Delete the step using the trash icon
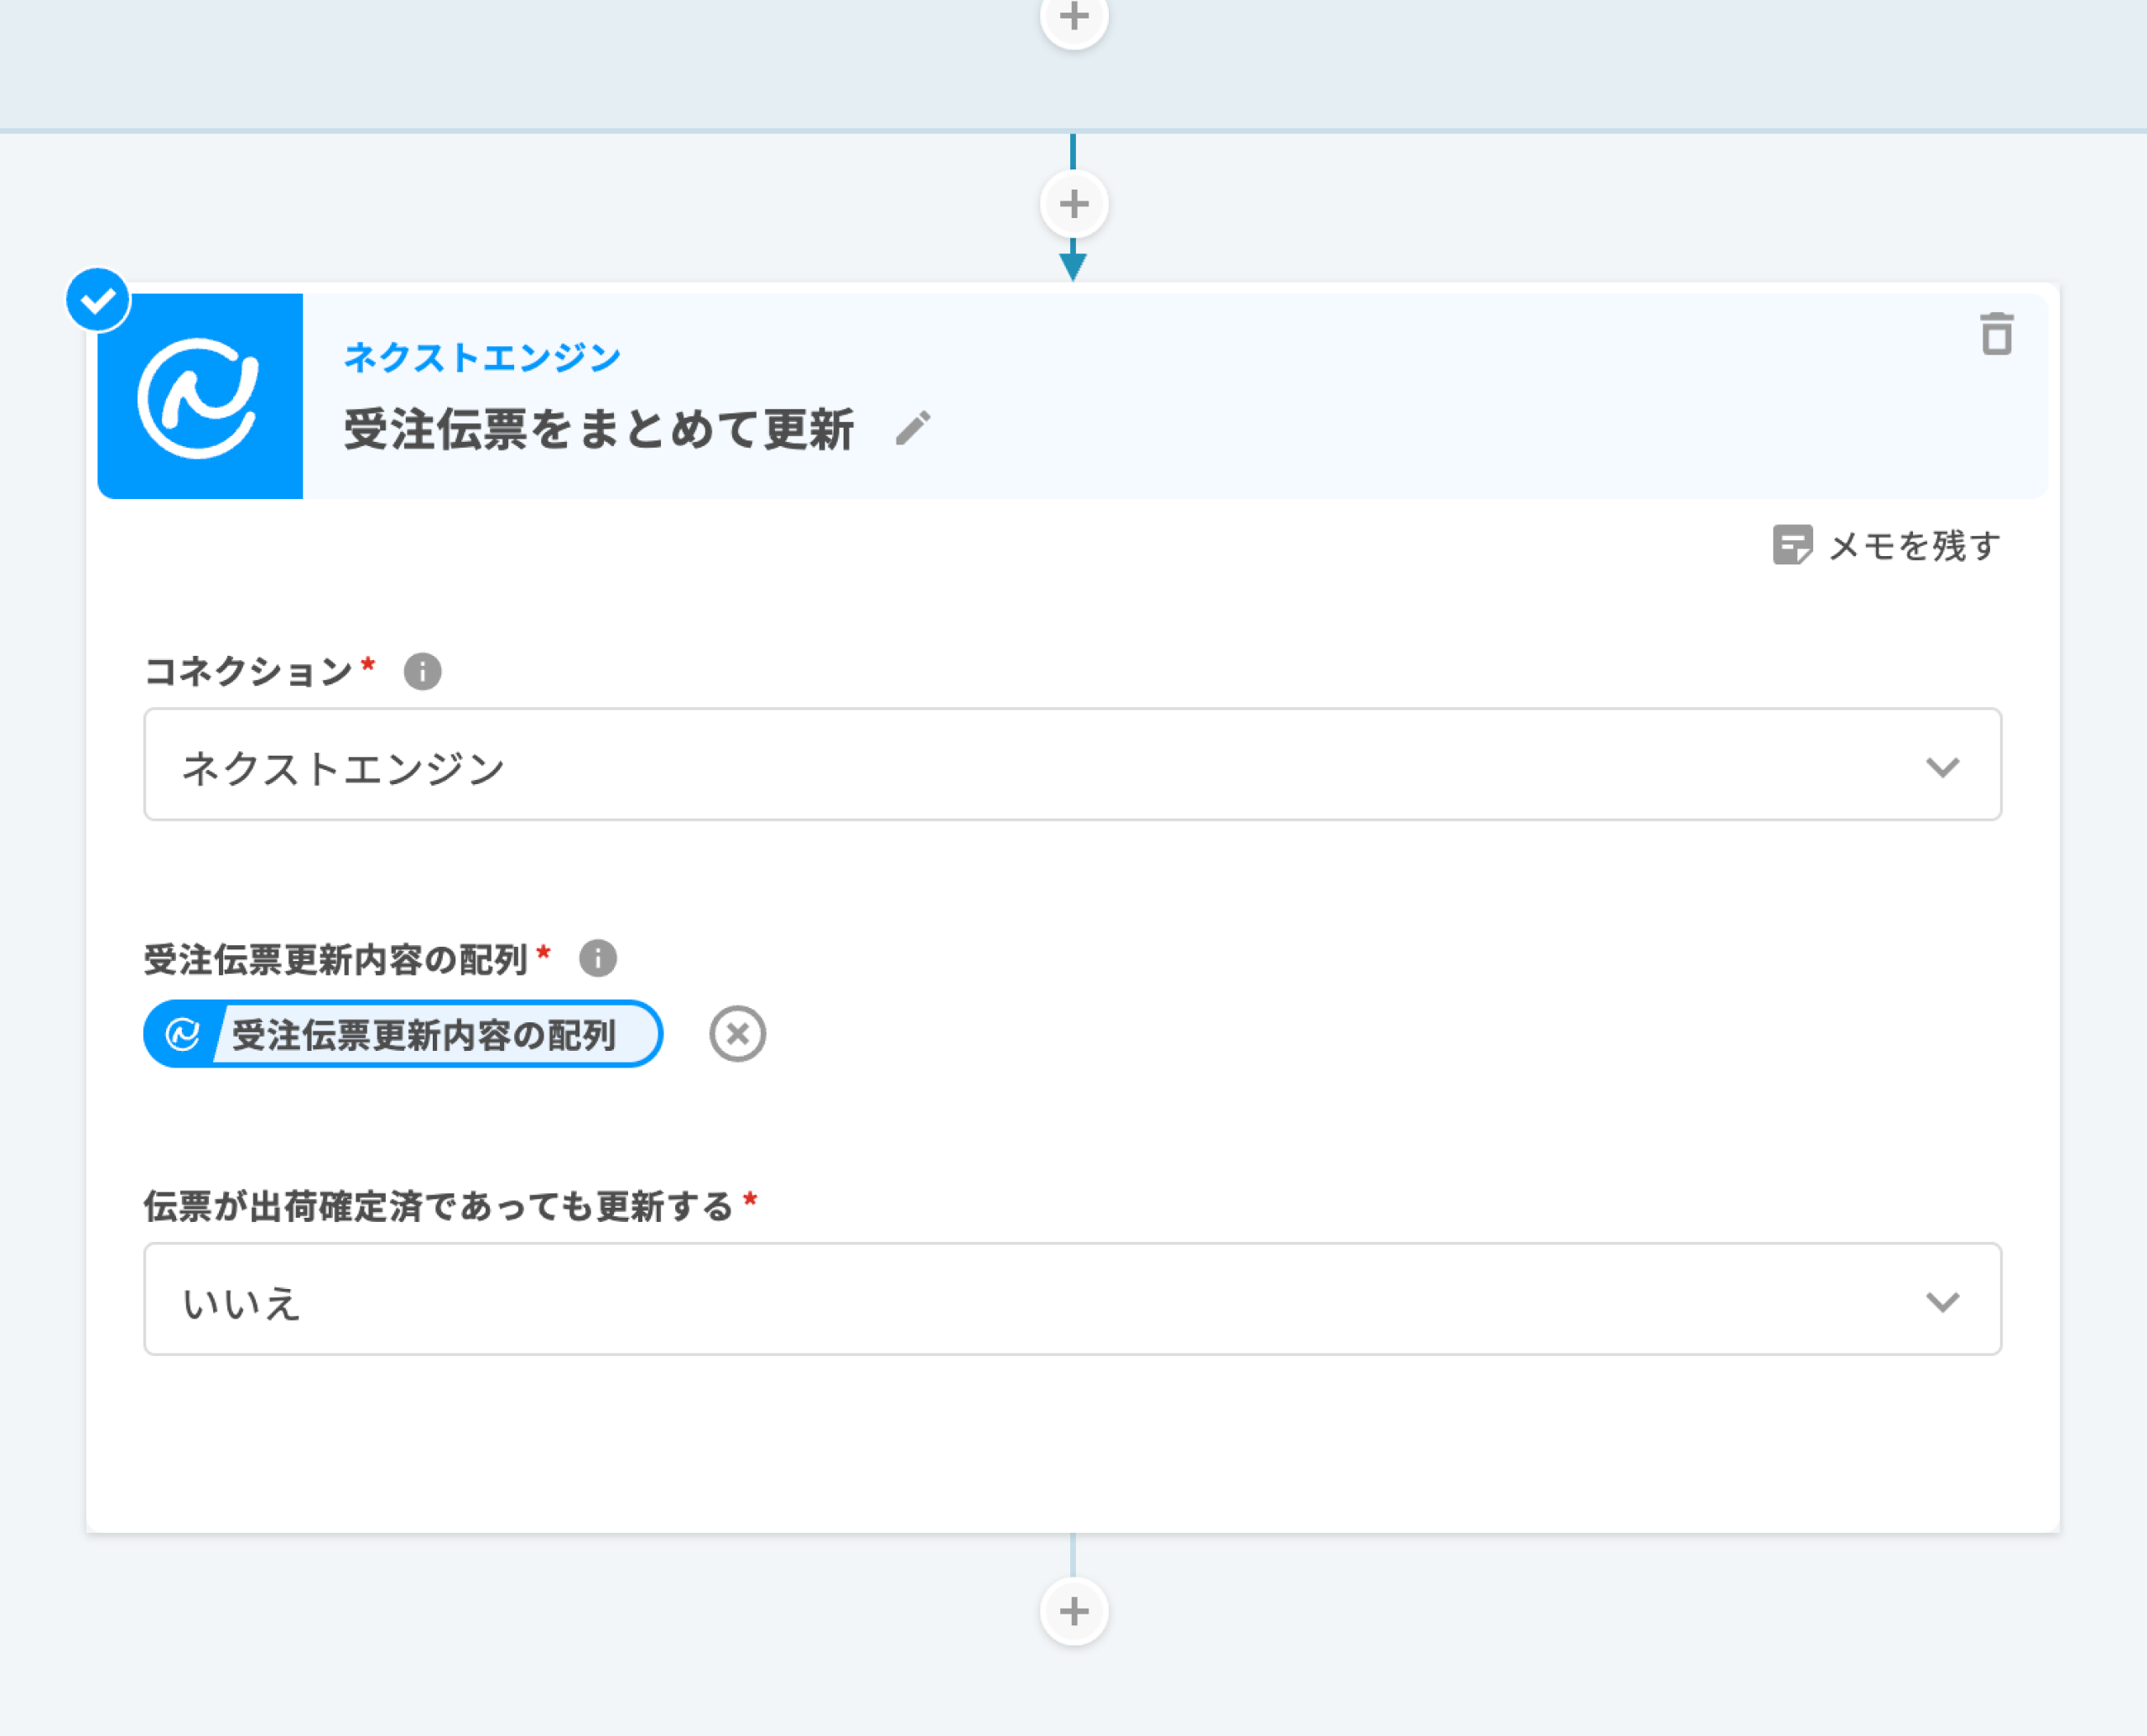Image resolution: width=2147 pixels, height=1736 pixels. (1996, 334)
